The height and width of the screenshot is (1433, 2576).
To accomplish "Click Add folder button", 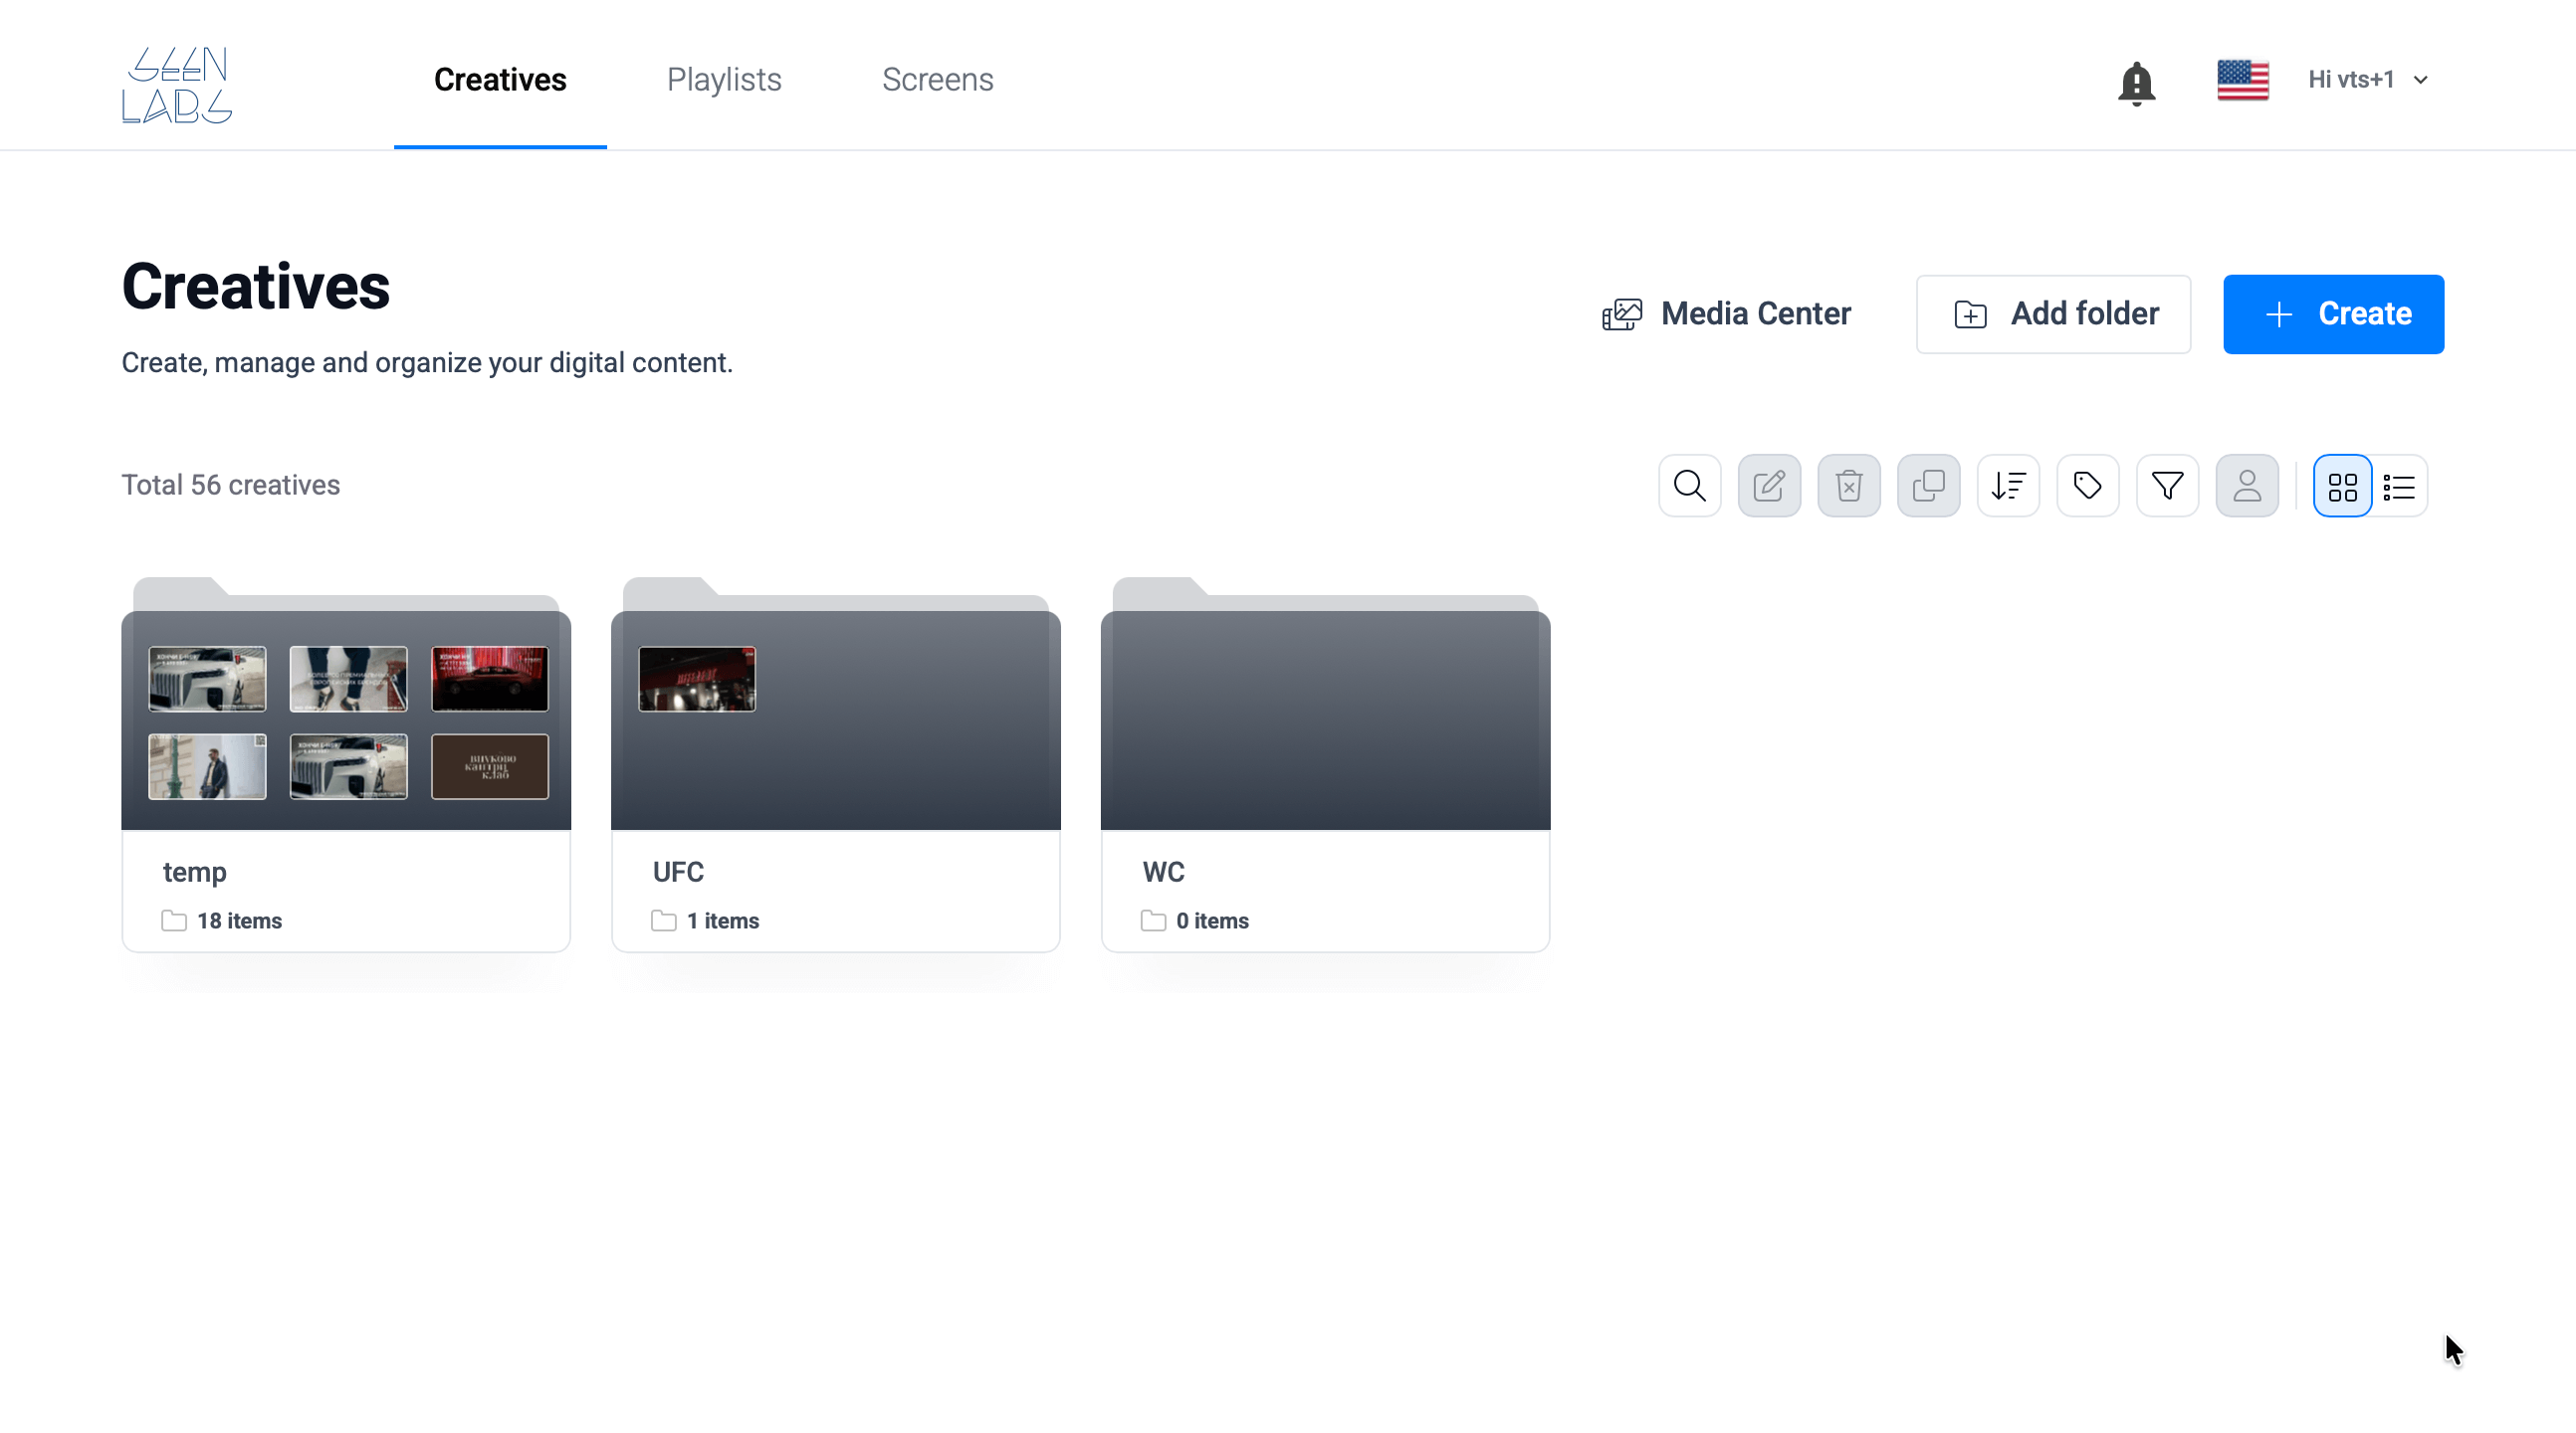I will [x=2053, y=313].
